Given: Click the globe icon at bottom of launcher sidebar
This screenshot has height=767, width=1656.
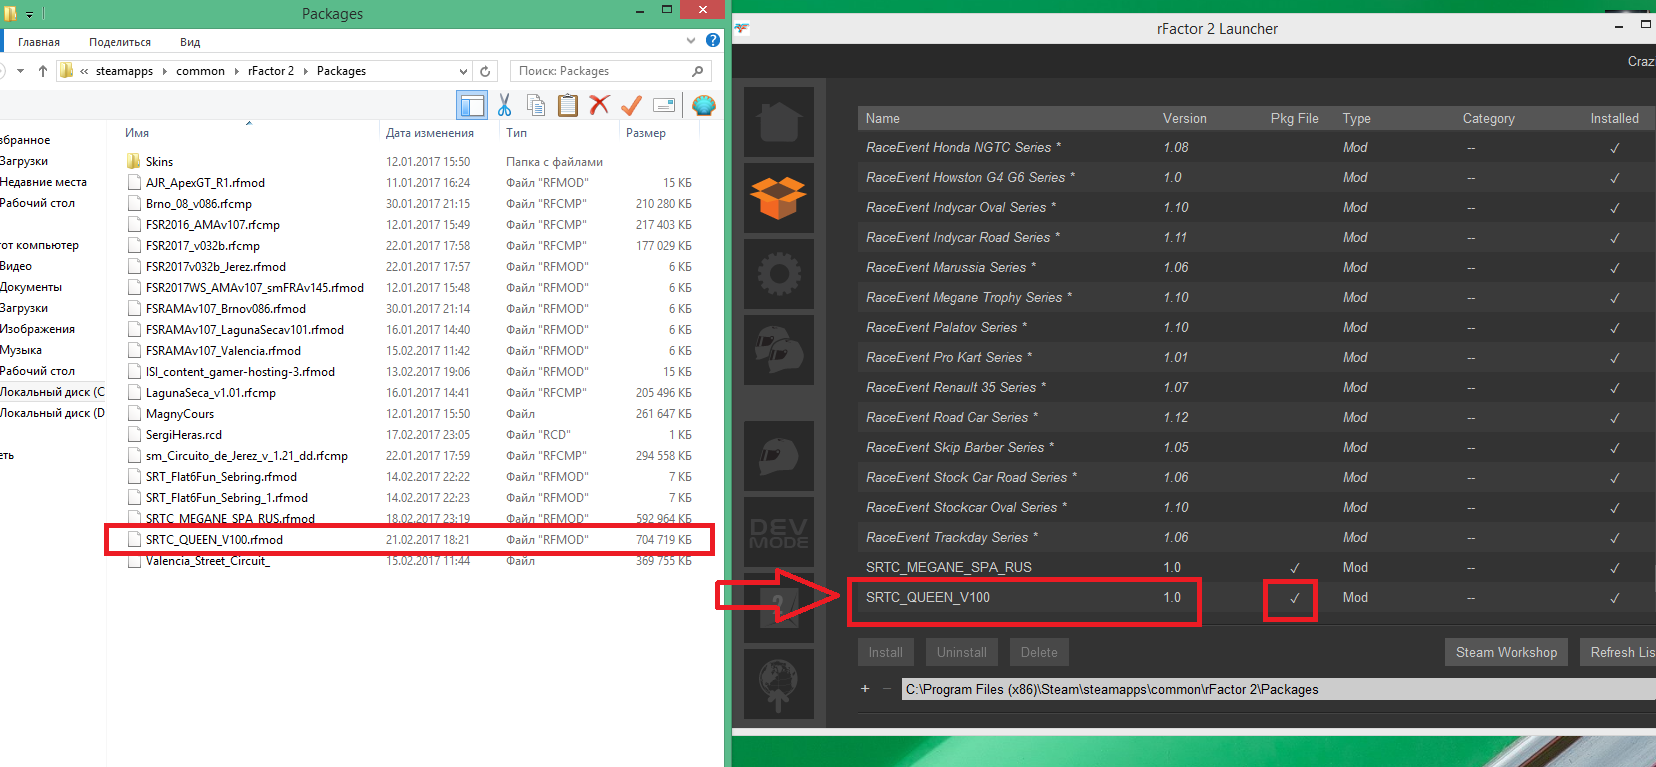Looking at the screenshot, I should 779,684.
